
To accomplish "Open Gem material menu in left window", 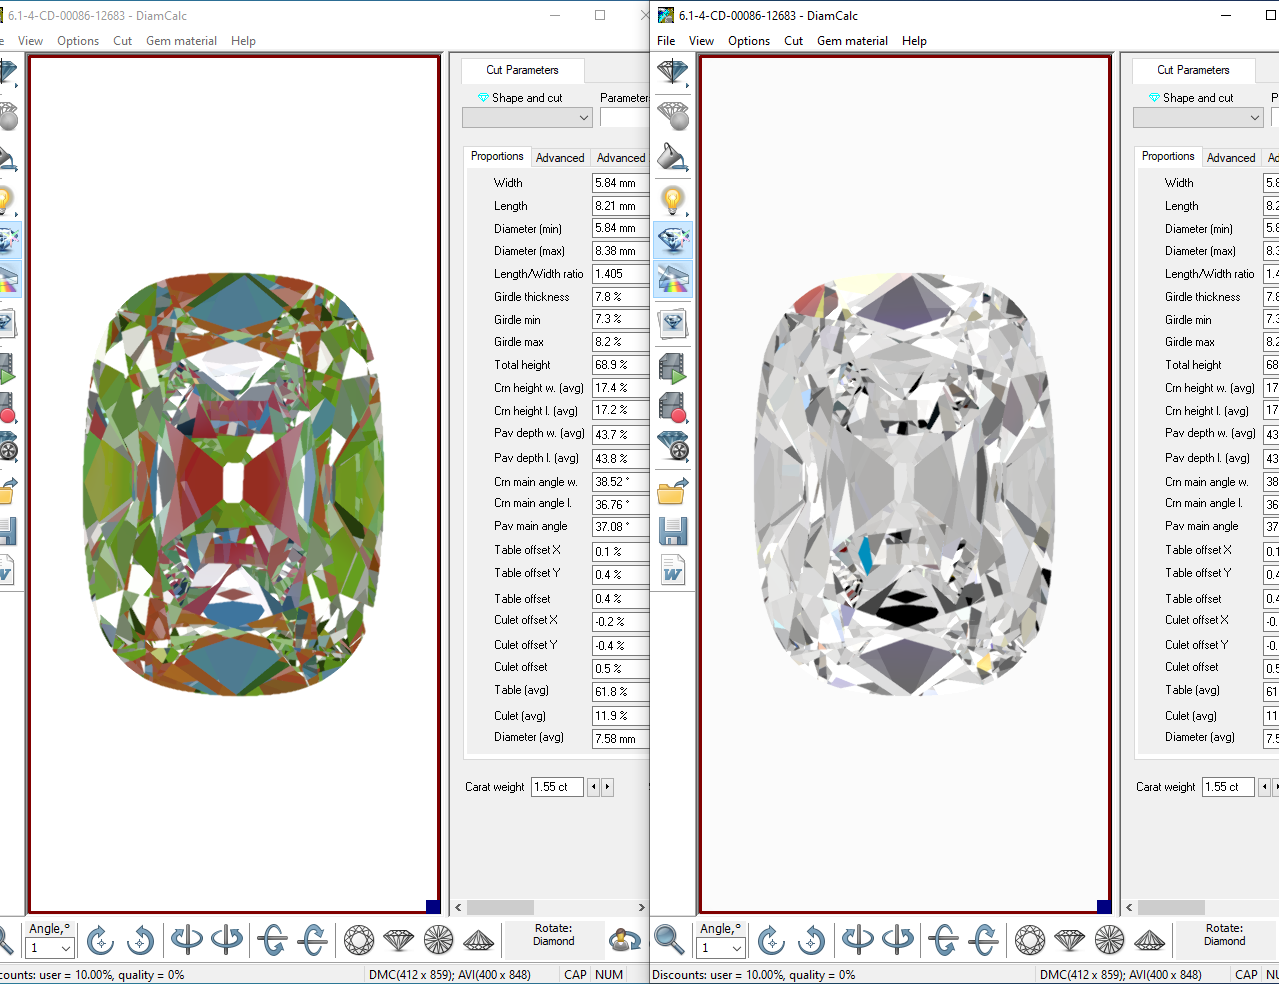I will click(181, 41).
